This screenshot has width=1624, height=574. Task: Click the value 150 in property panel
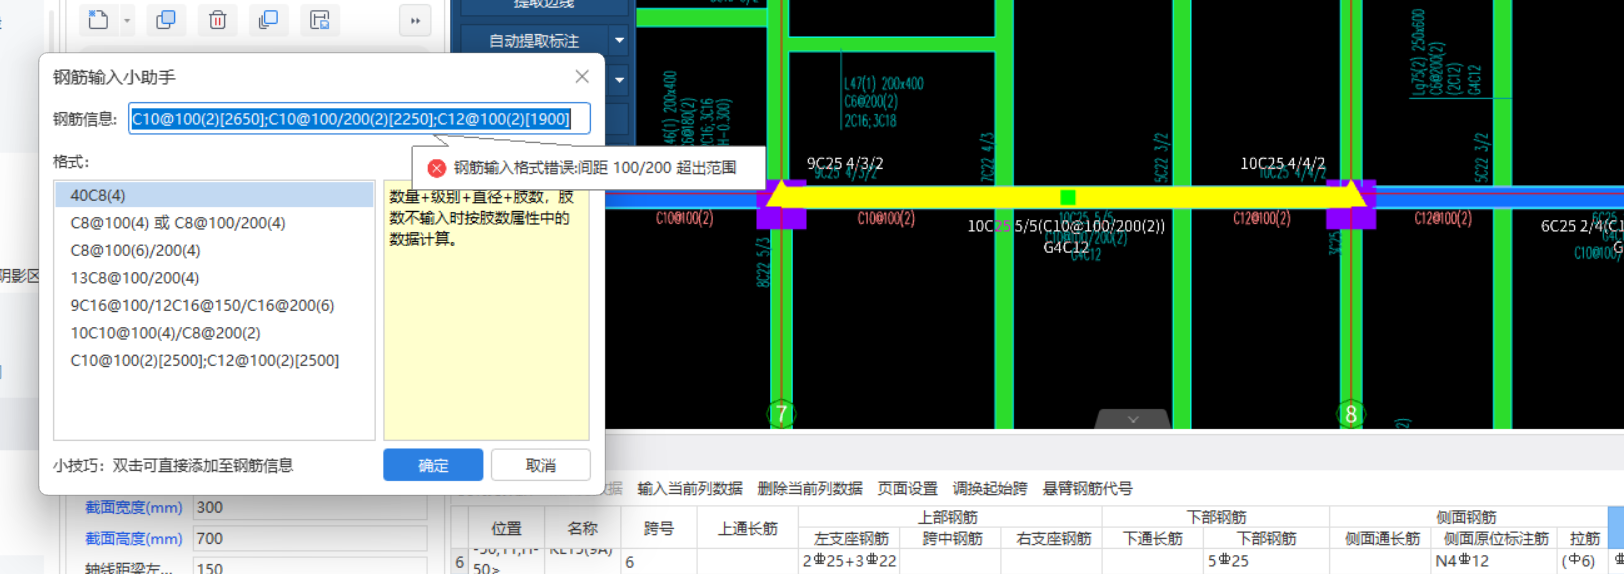[x=310, y=567]
